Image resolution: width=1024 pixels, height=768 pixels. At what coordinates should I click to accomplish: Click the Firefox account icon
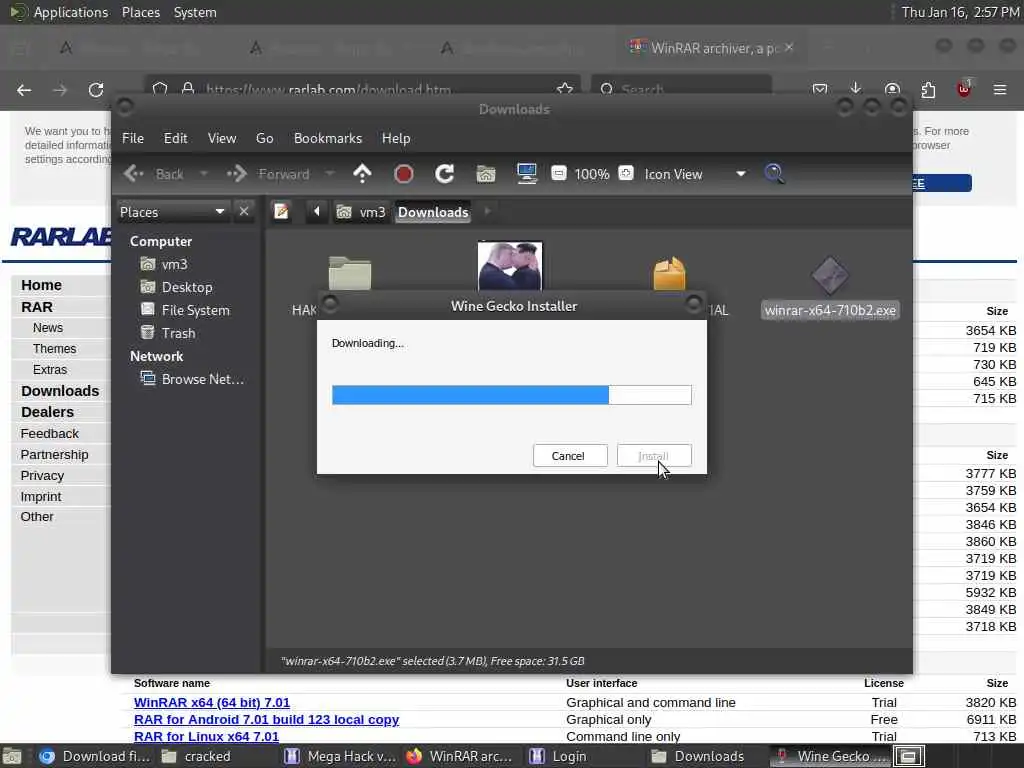(892, 89)
